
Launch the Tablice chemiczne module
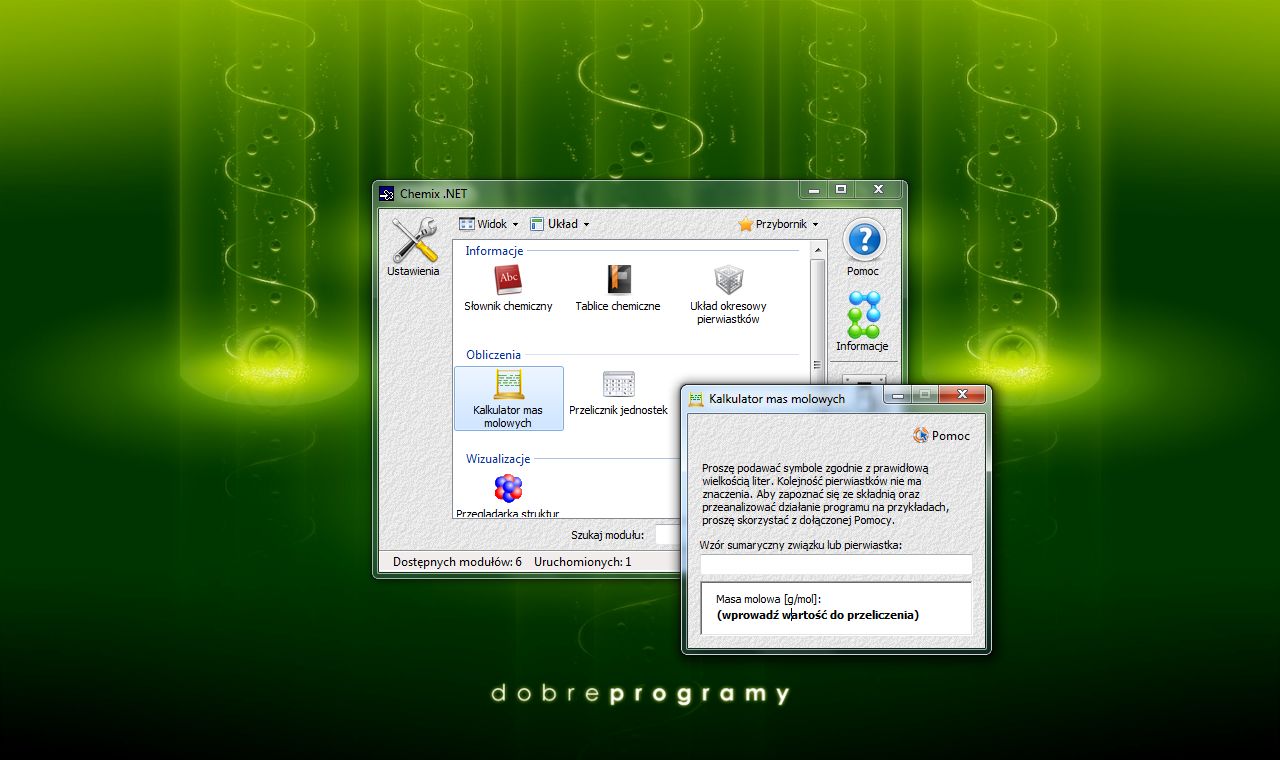[618, 289]
